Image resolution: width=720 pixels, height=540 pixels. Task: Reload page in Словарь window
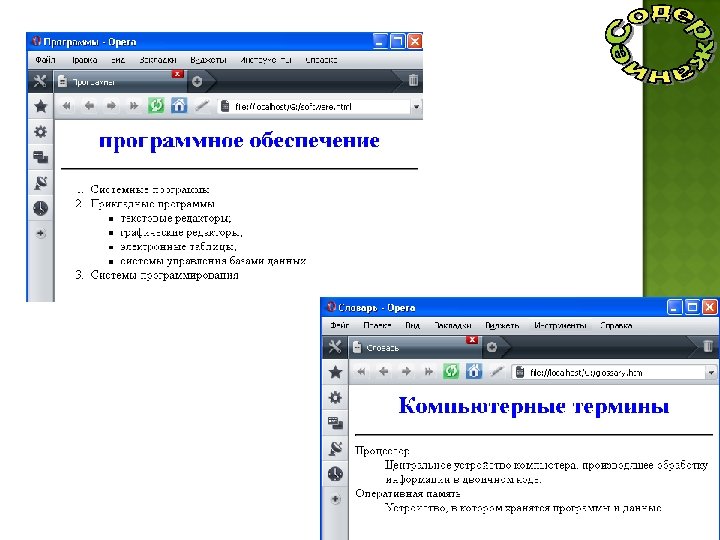tap(451, 371)
